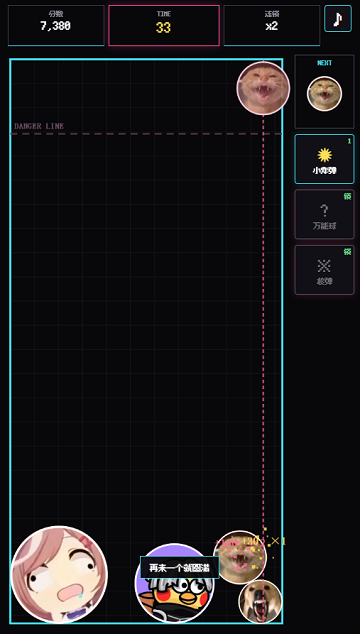Click the NEXT label text
This screenshot has width=360, height=634.
pyautogui.click(x=324, y=63)
